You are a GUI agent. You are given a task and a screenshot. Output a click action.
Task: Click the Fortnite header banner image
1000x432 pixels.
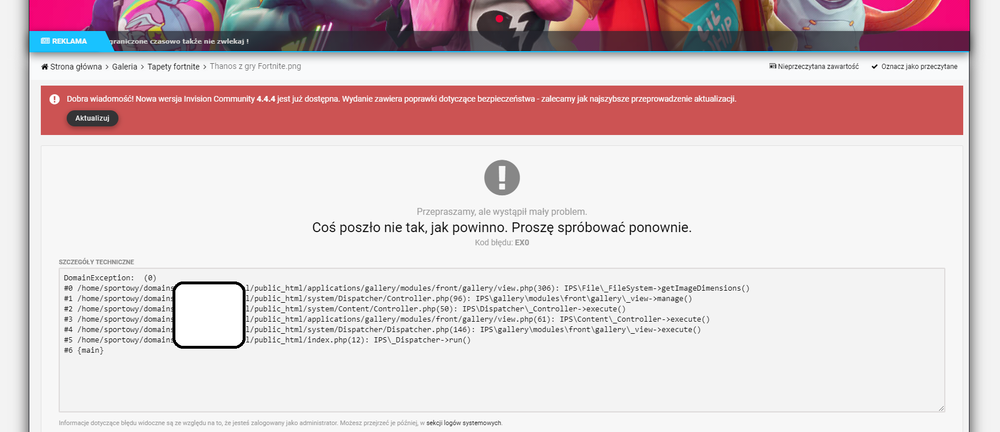[500, 15]
